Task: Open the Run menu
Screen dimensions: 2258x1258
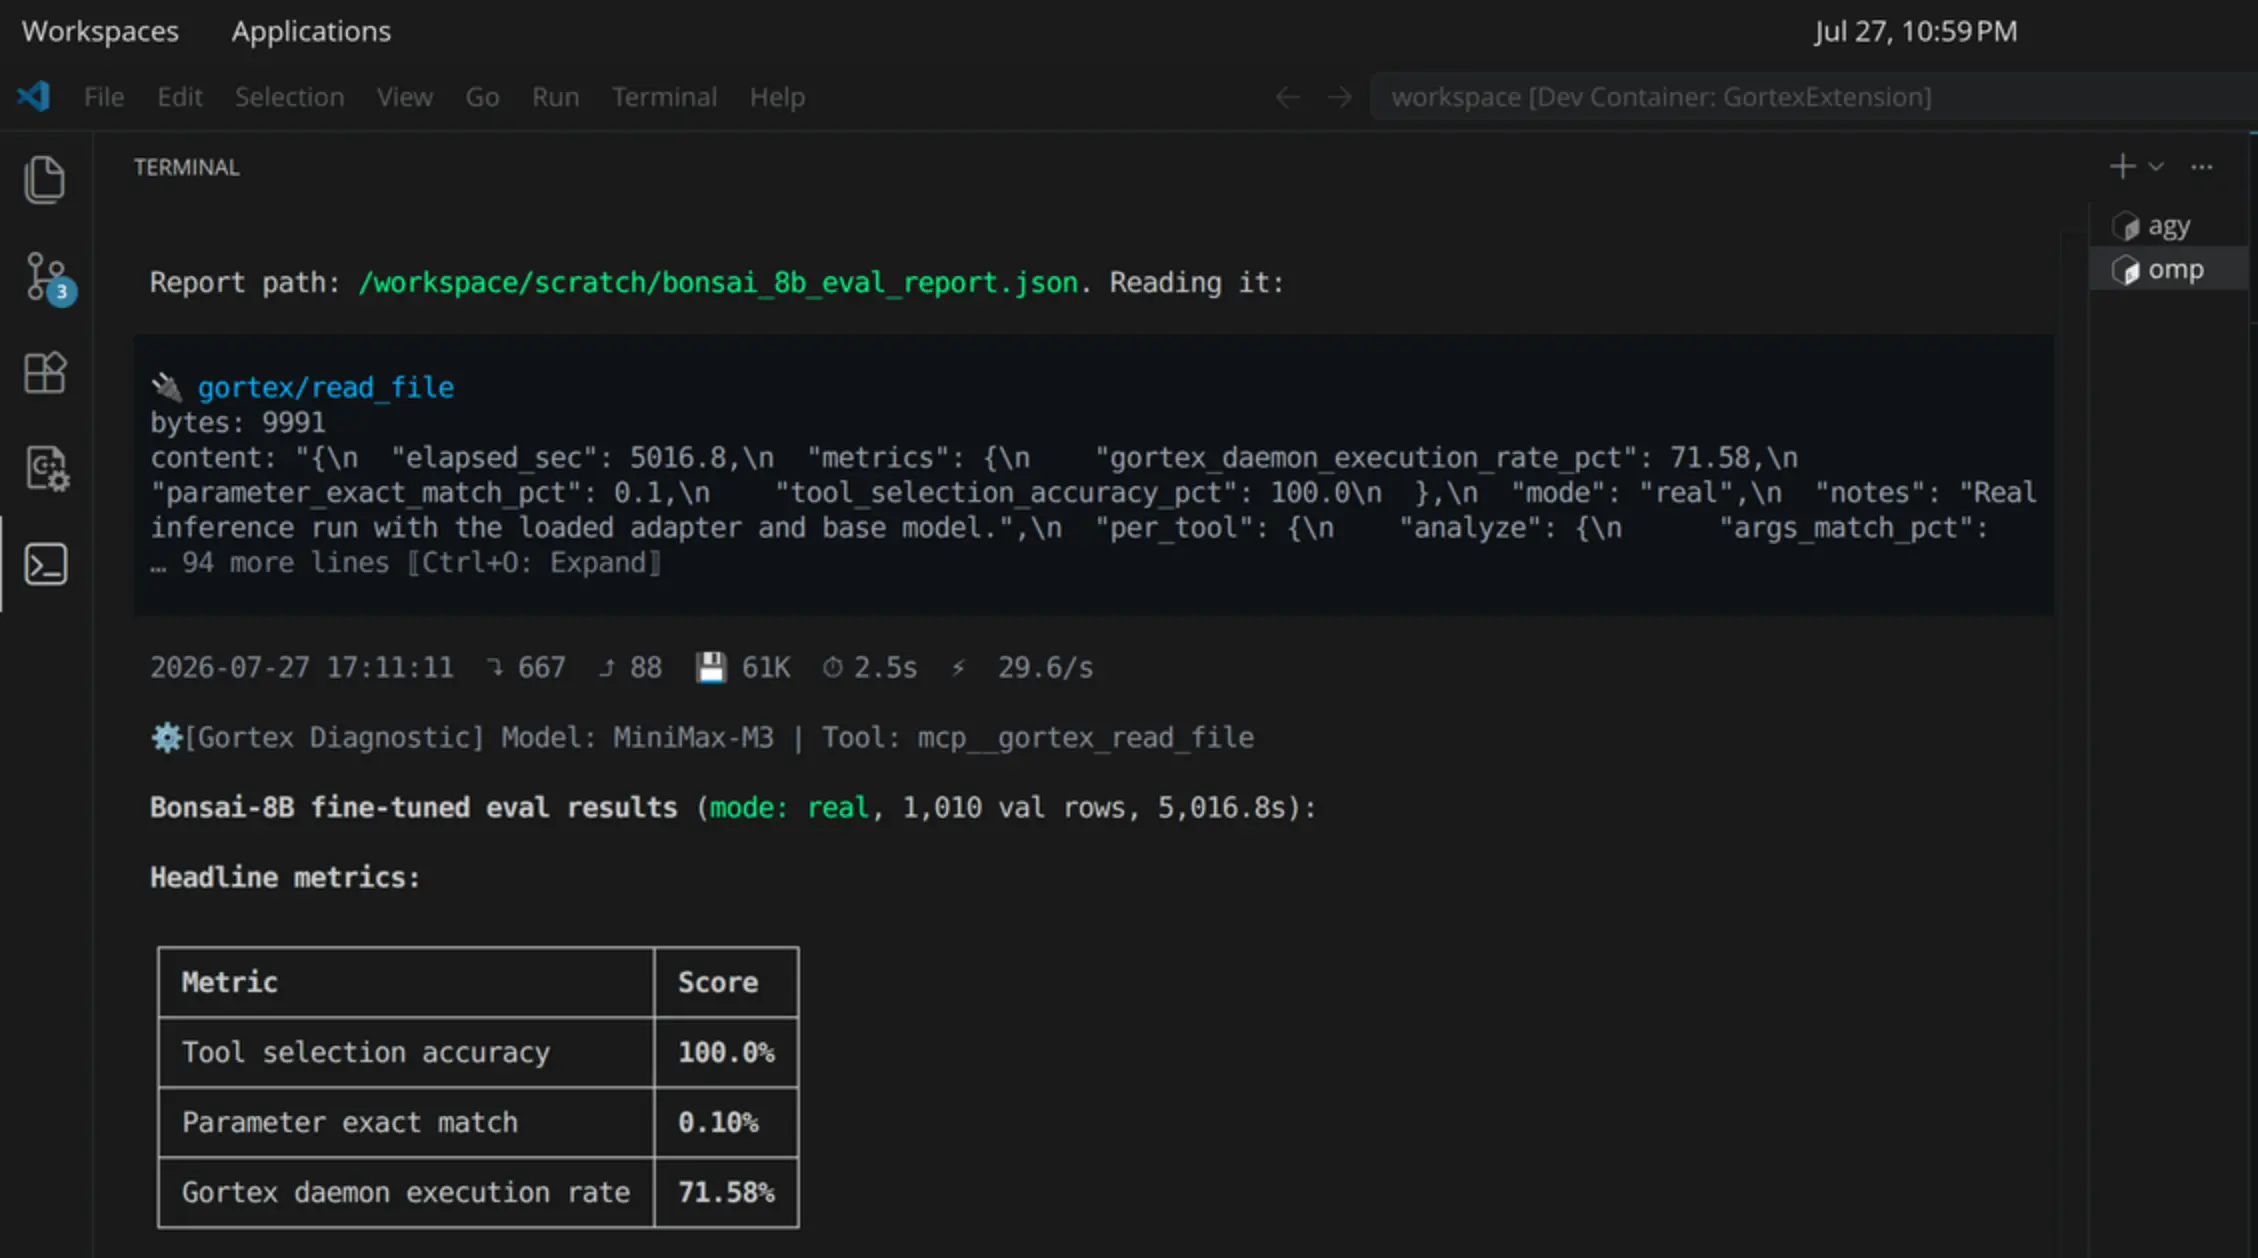Action: [x=555, y=97]
